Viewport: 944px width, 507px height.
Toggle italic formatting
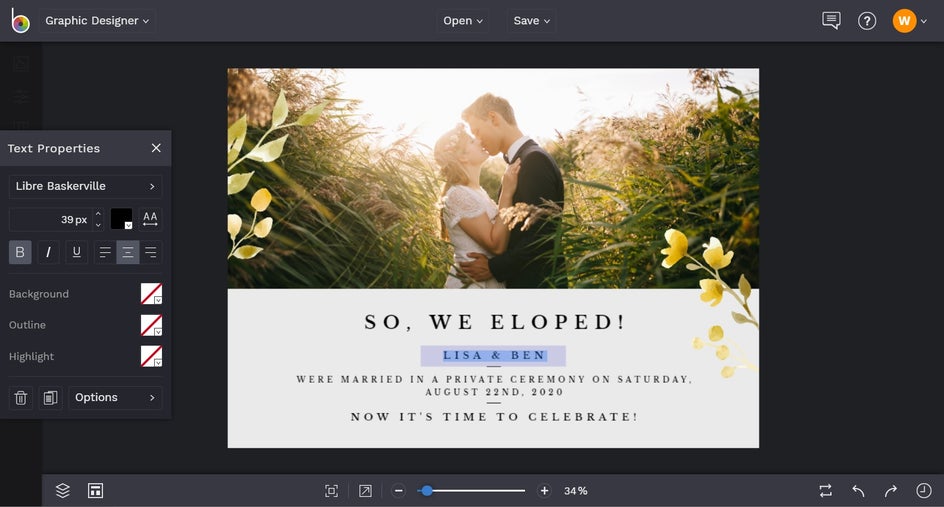coord(48,252)
